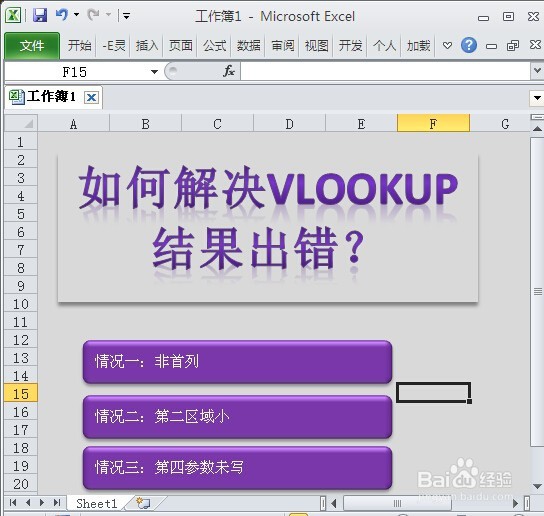Click the vertical scrollbar down arrow
The height and width of the screenshot is (516, 544).
(537, 486)
